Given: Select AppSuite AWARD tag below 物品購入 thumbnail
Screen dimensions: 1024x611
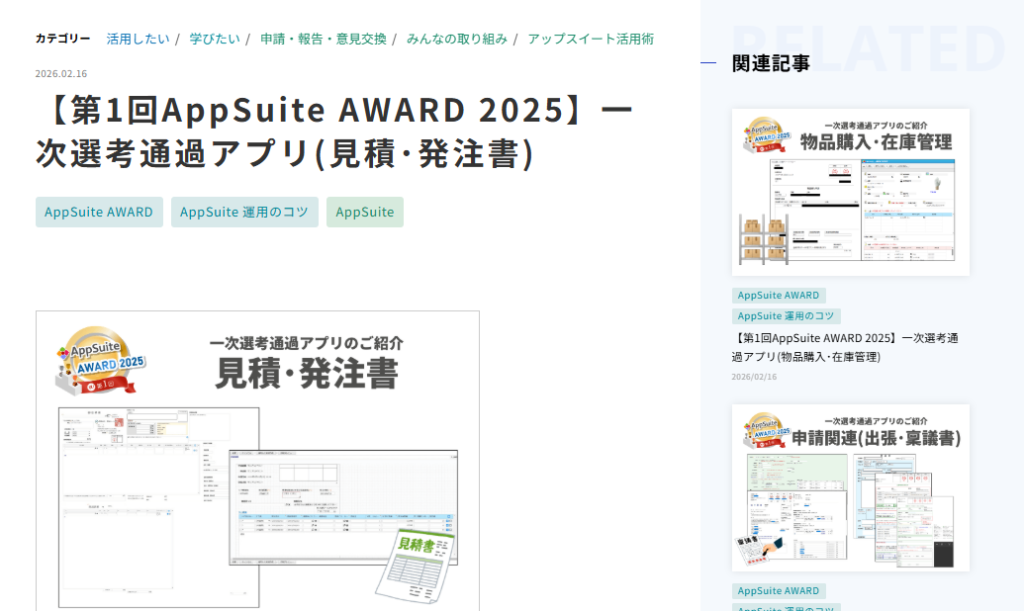Looking at the screenshot, I should [778, 295].
